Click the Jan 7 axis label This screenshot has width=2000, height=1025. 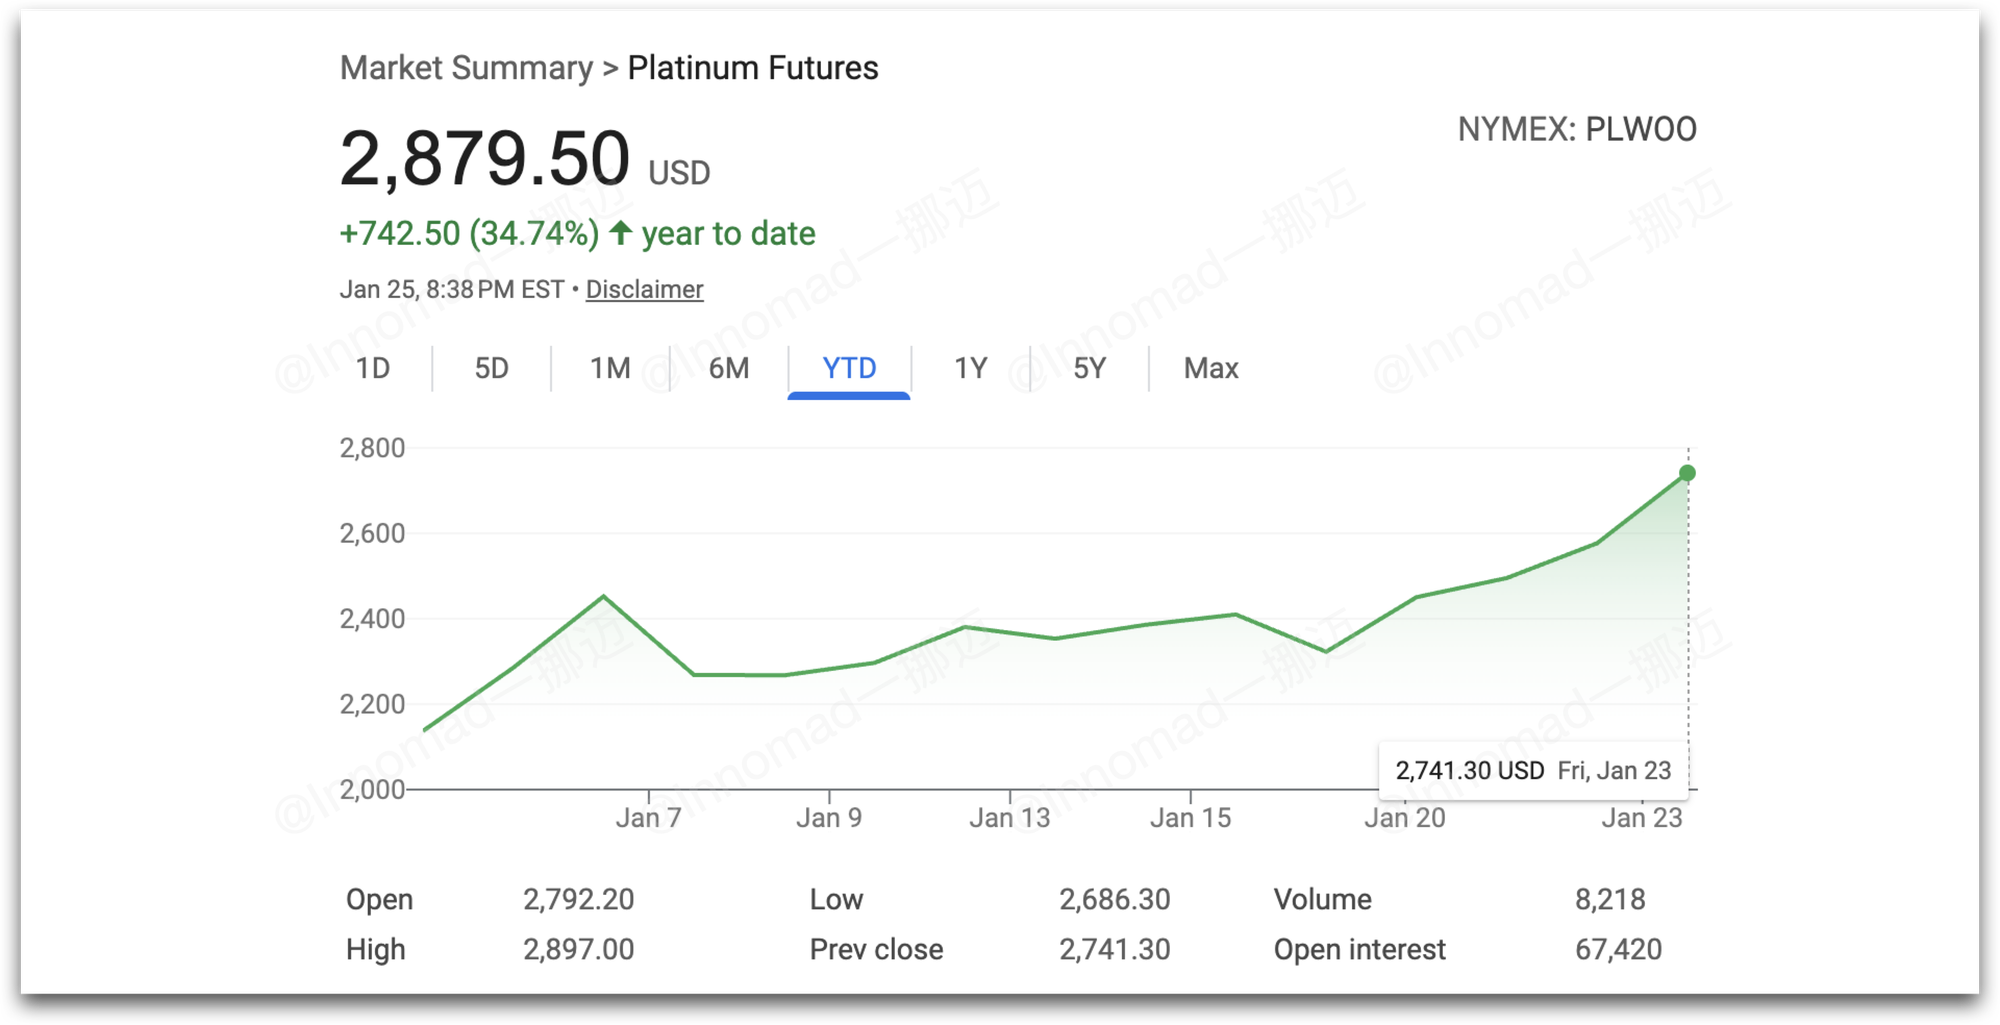click(x=648, y=818)
